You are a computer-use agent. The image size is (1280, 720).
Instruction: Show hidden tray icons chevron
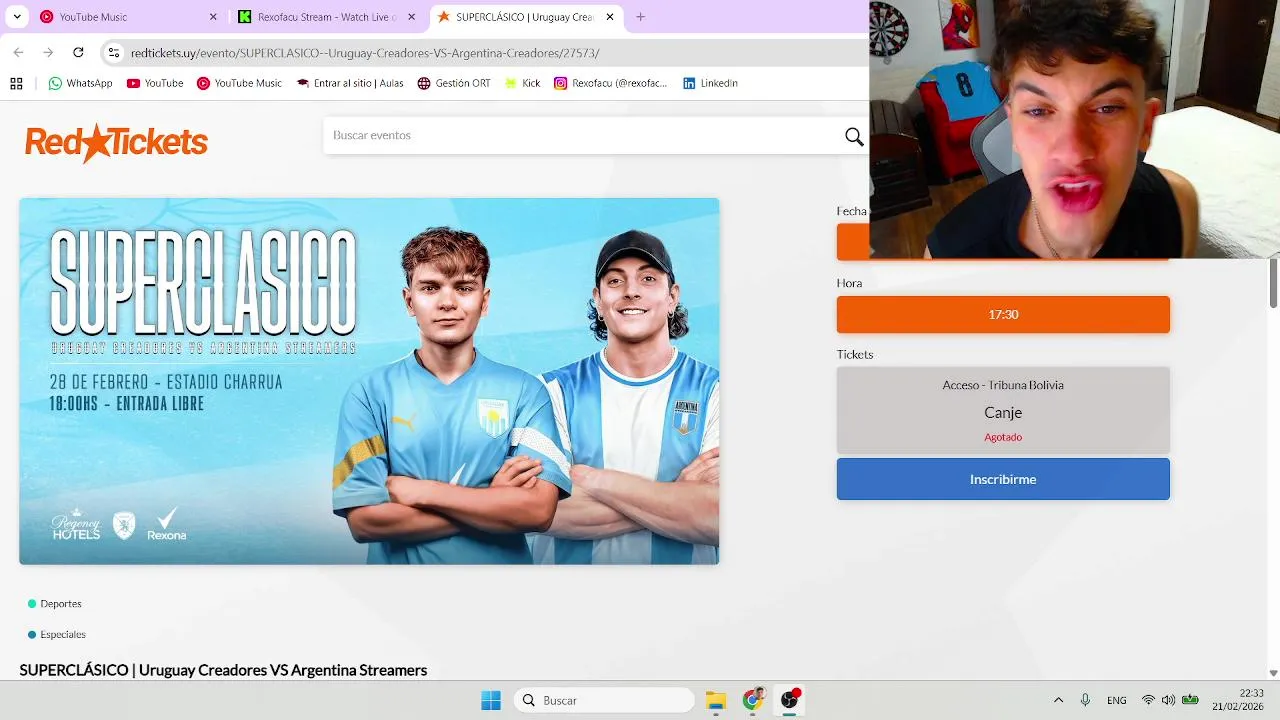[1058, 700]
